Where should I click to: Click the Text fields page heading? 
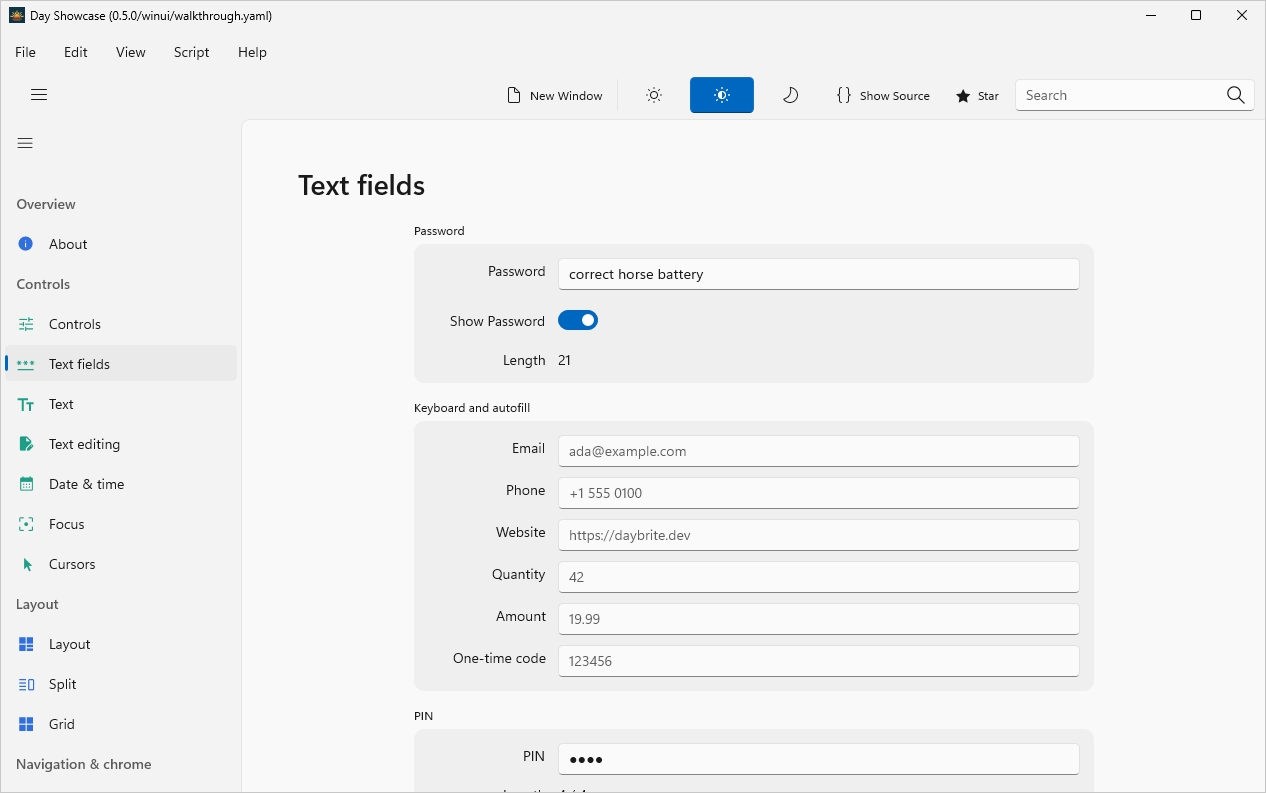click(x=361, y=185)
